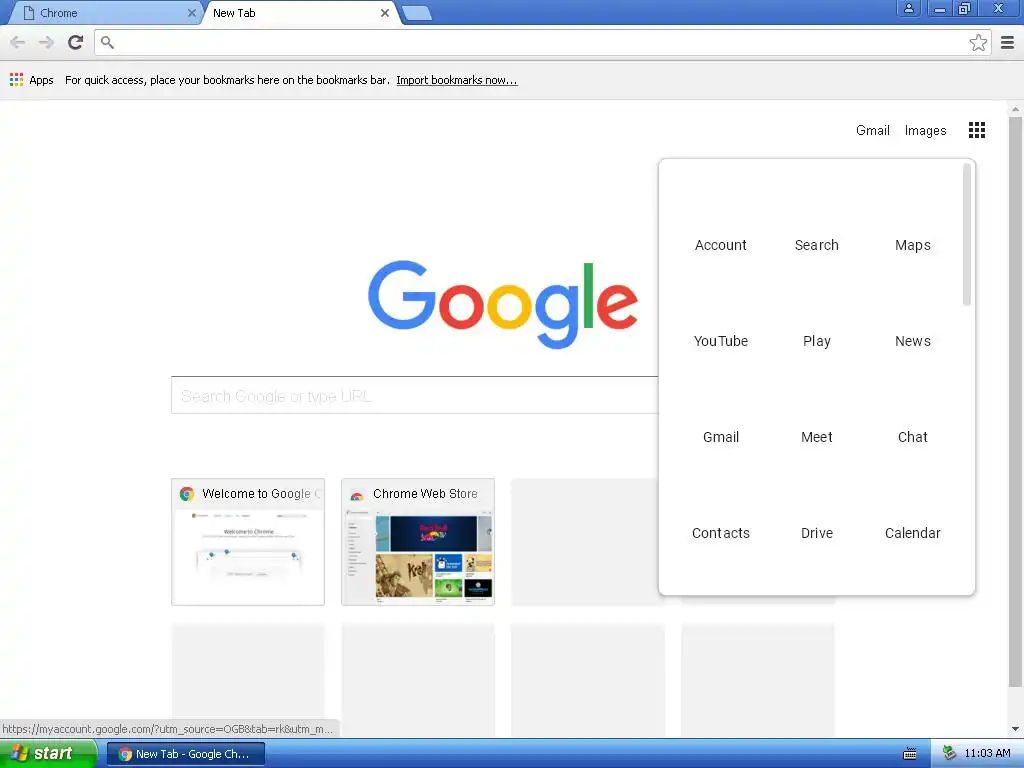Click Import bookmarks now link
This screenshot has height=768, width=1024.
456,80
